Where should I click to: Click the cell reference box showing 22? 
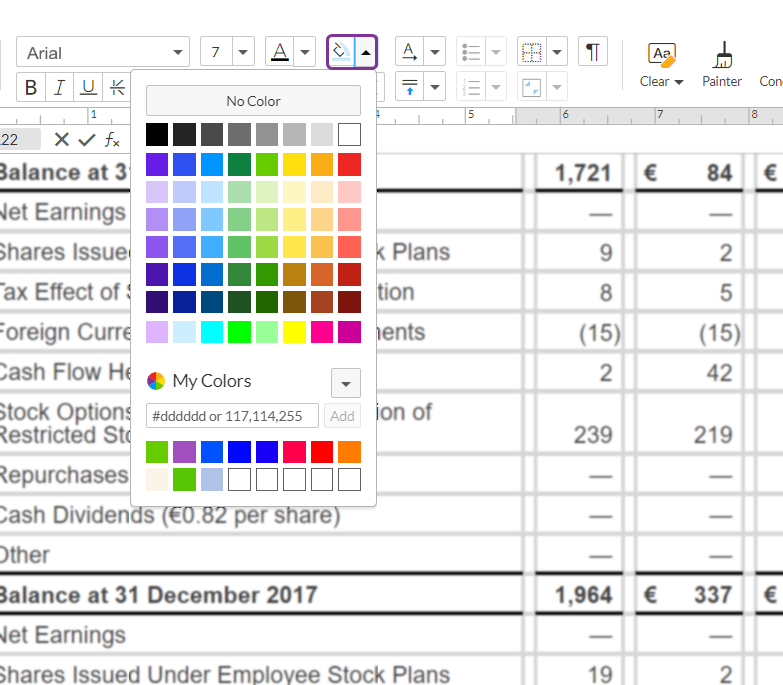point(19,139)
